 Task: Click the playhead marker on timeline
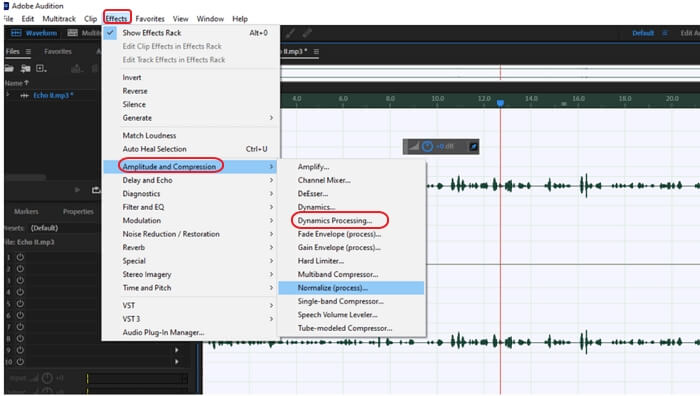[x=500, y=103]
